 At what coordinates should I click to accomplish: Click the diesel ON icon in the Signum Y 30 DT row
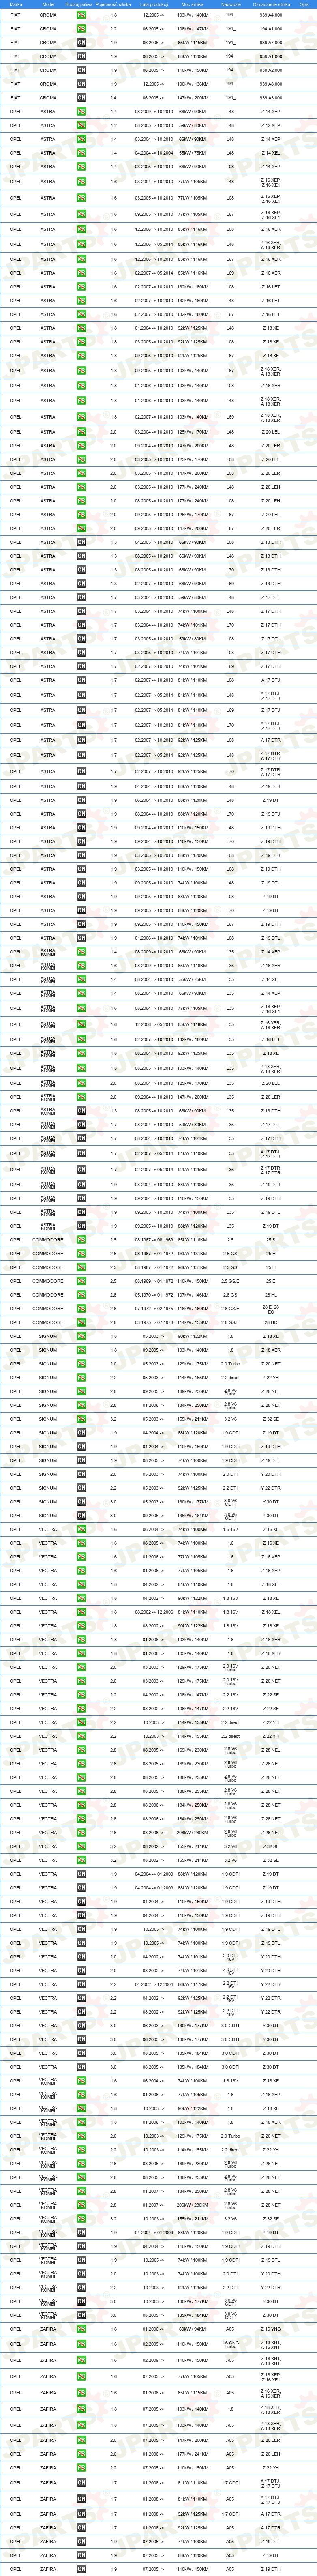(x=81, y=1501)
